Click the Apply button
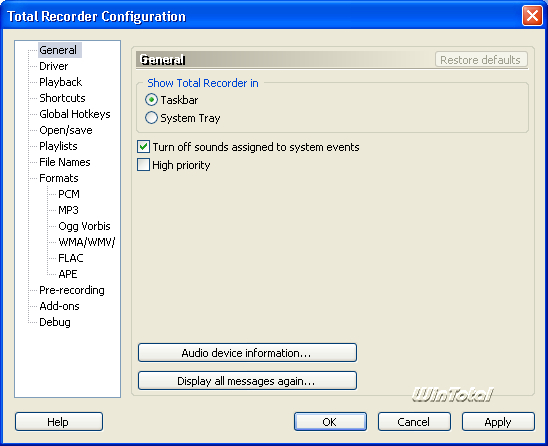Image resolution: width=548 pixels, height=446 pixels. click(x=498, y=422)
